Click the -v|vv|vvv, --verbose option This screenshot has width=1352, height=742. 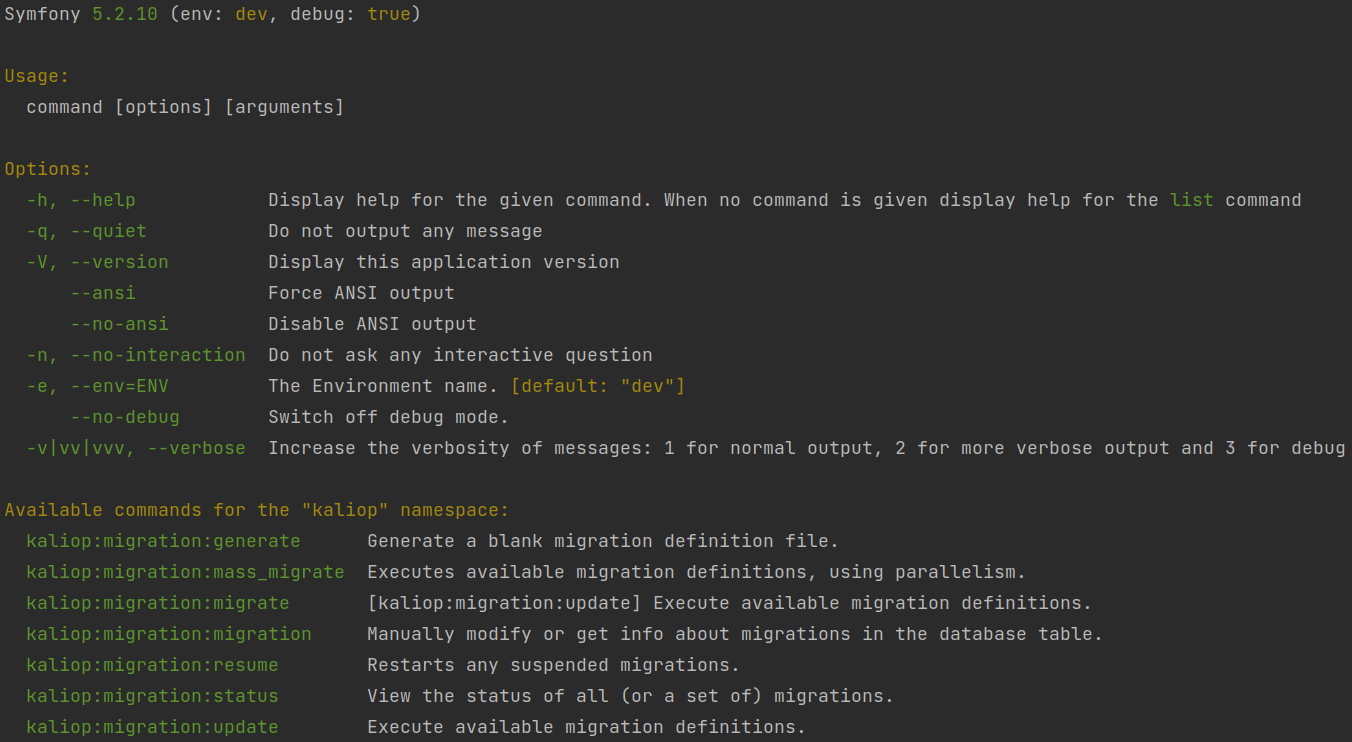point(135,448)
